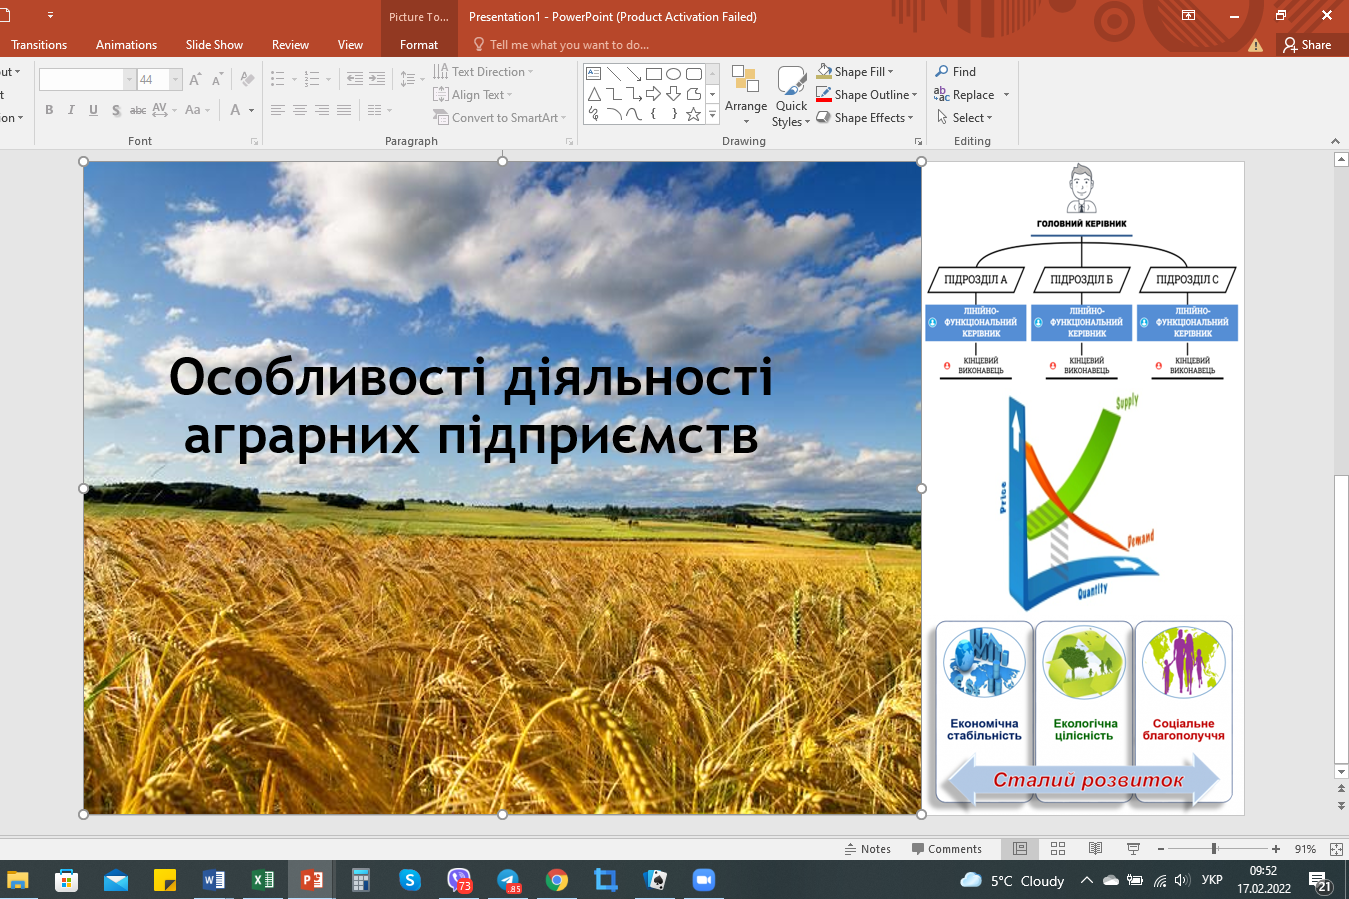This screenshot has height=899, width=1349.
Task: Toggle Underline formatting
Action: (x=93, y=110)
